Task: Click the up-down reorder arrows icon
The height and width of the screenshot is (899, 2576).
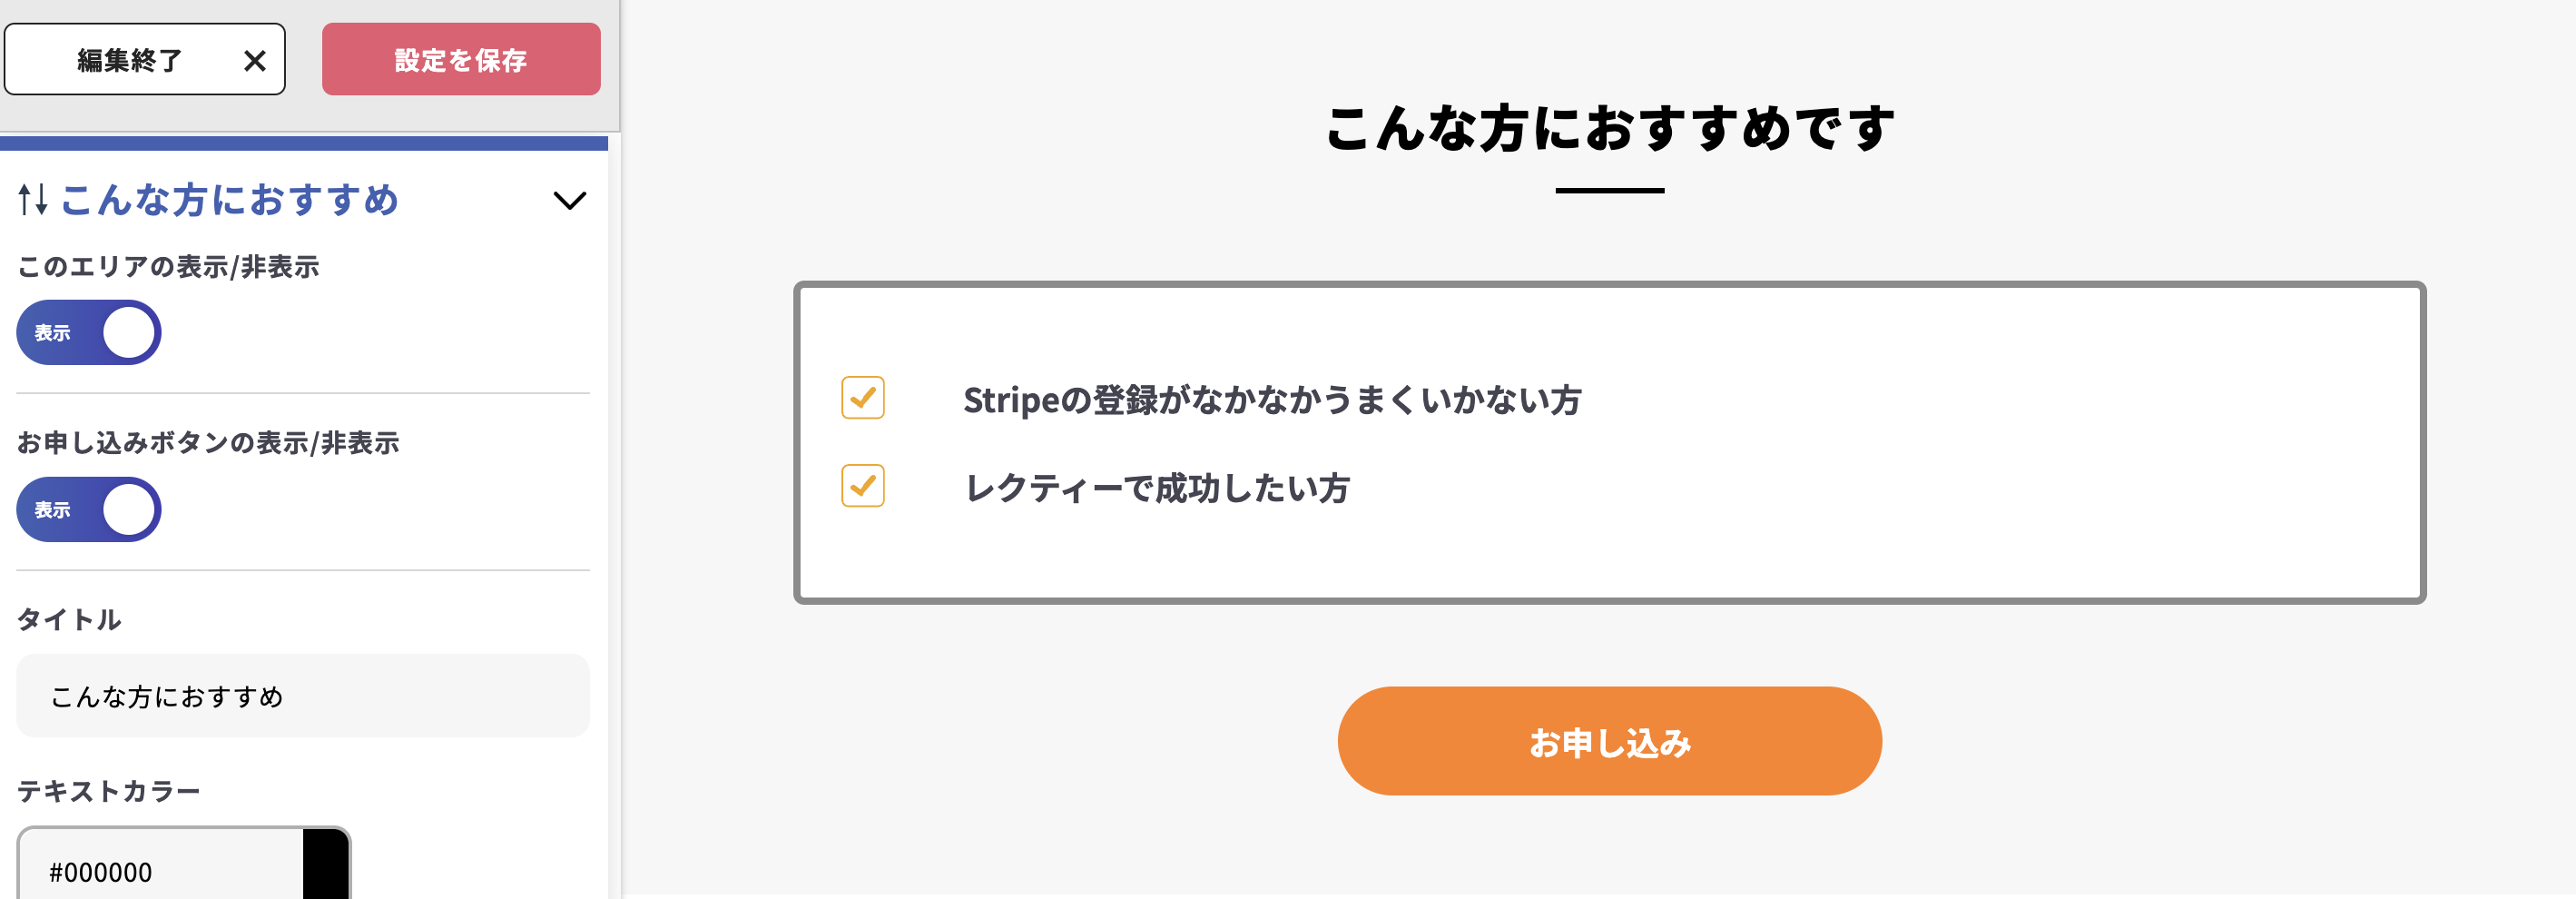Action: point(31,199)
